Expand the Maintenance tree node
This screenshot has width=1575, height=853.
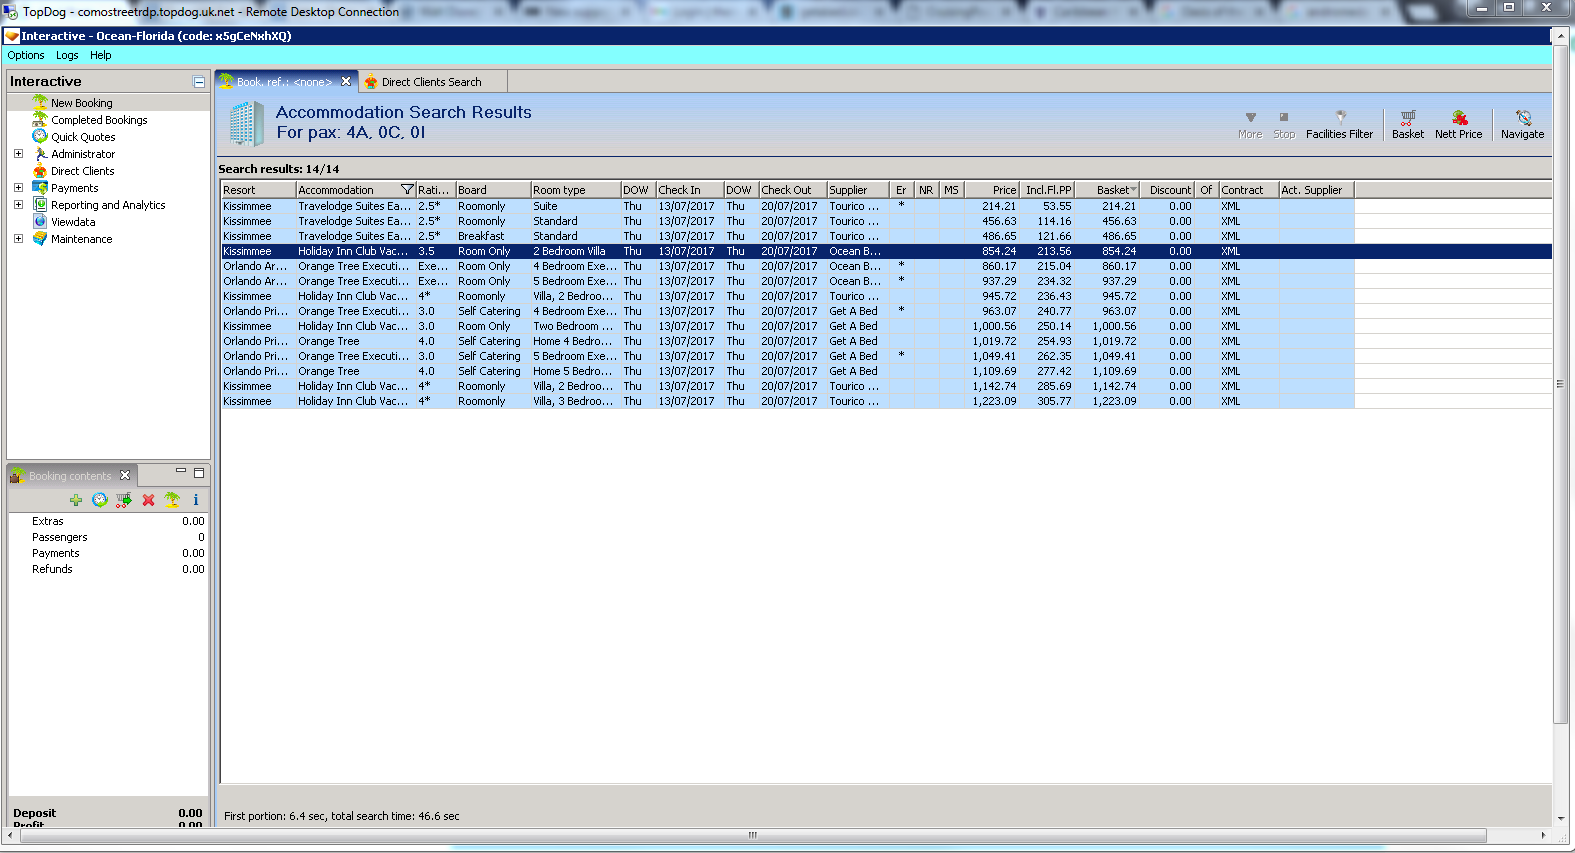click(18, 239)
